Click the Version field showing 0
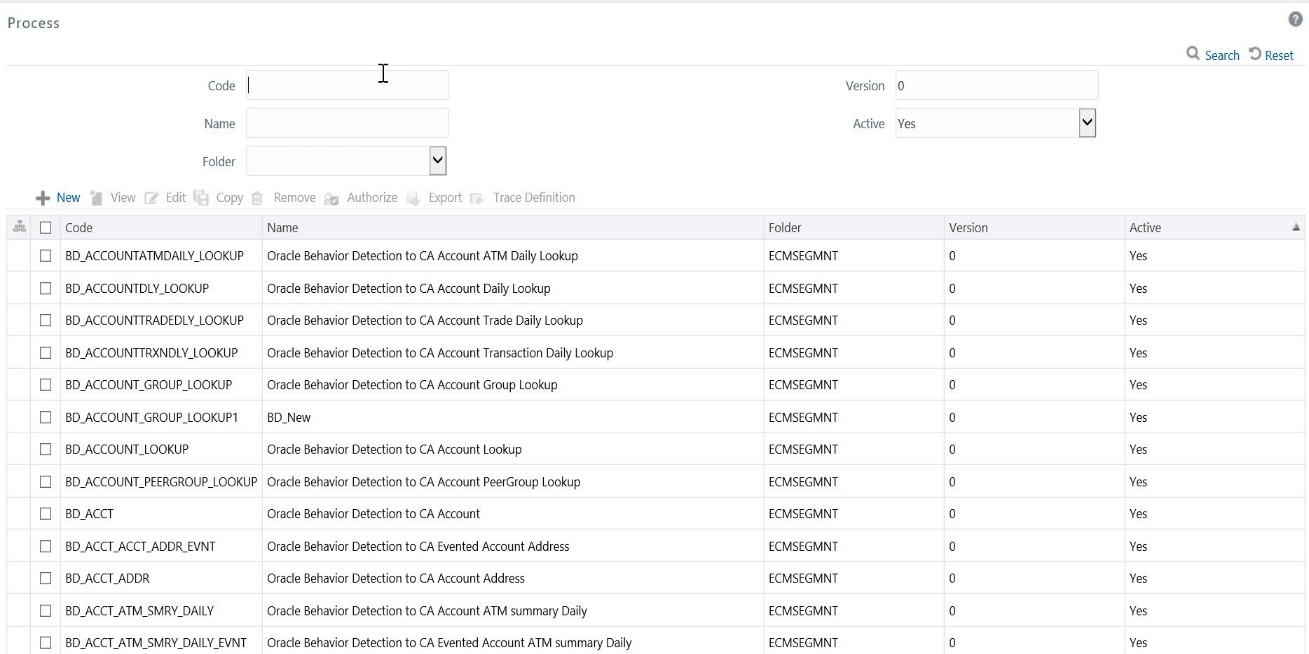Viewport: 1309px width, 654px height. [x=996, y=85]
